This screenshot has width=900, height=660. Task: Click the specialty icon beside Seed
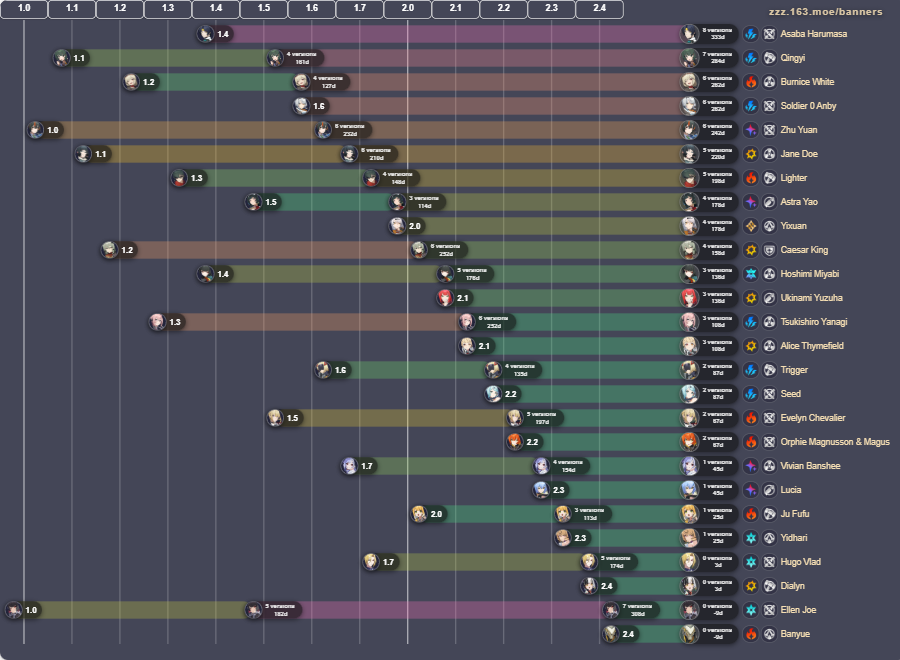pos(770,394)
